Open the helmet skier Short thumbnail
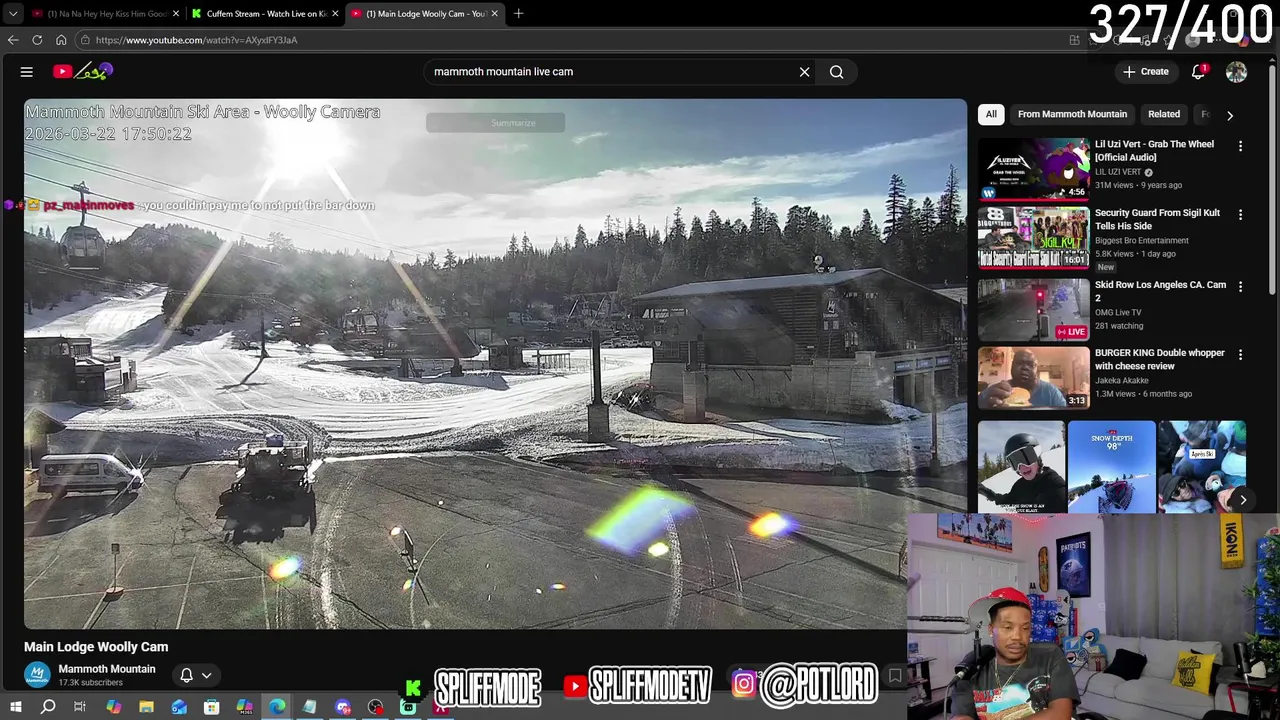Screen dimensions: 1280x720 point(1021,467)
